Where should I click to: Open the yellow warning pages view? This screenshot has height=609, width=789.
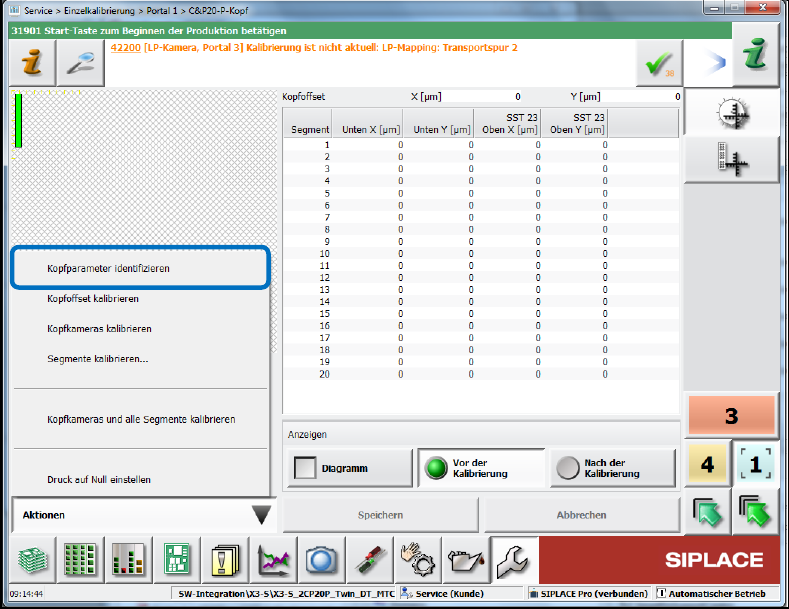click(x=225, y=559)
